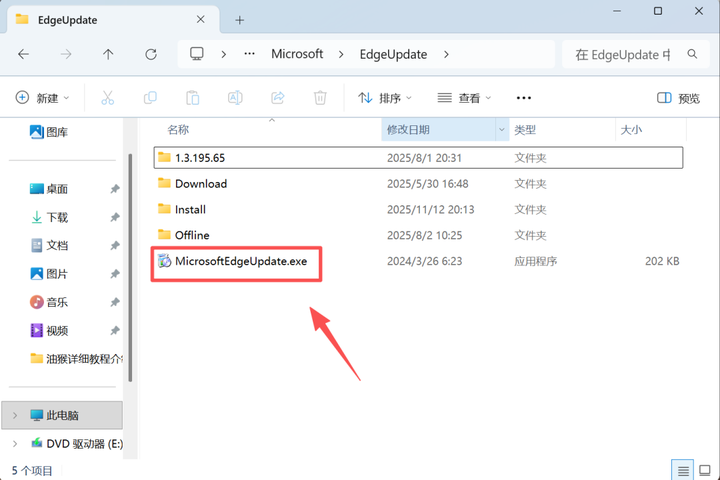Unpin 下载 using its pin icon
720x480 pixels.
[115, 217]
